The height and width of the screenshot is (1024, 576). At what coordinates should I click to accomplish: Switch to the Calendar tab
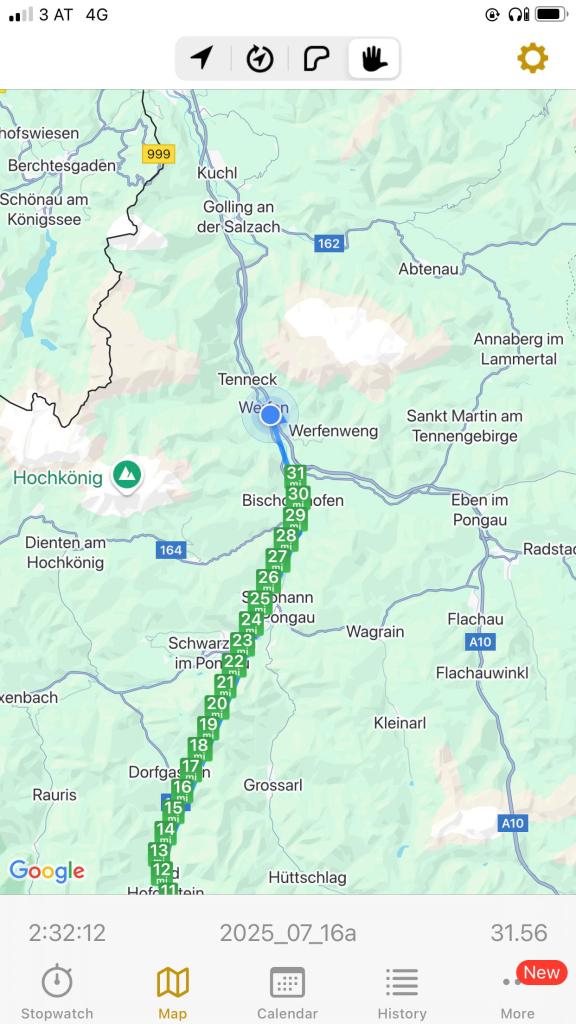point(287,991)
